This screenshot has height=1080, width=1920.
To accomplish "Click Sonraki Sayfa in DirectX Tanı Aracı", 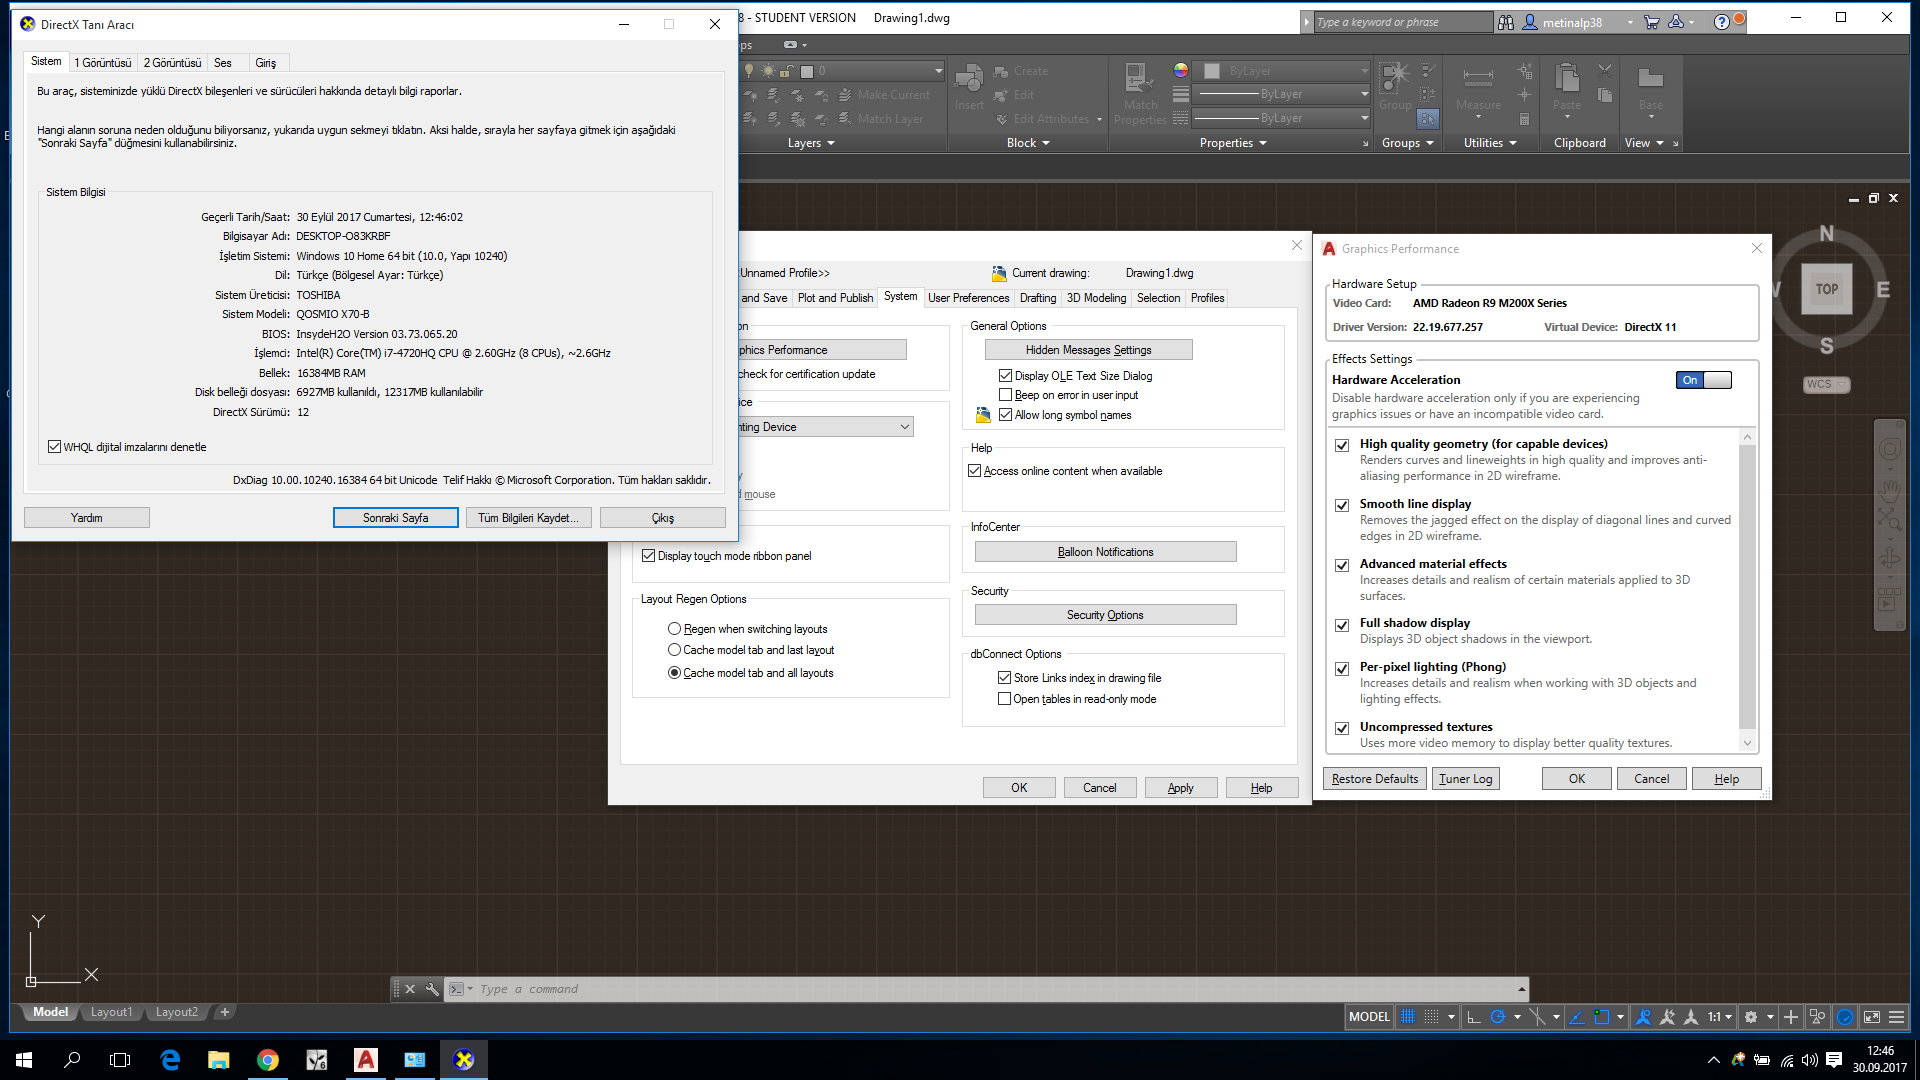I will pyautogui.click(x=395, y=517).
